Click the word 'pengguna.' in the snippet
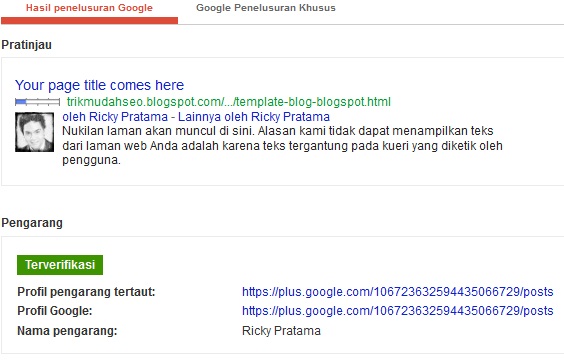 click(91, 160)
